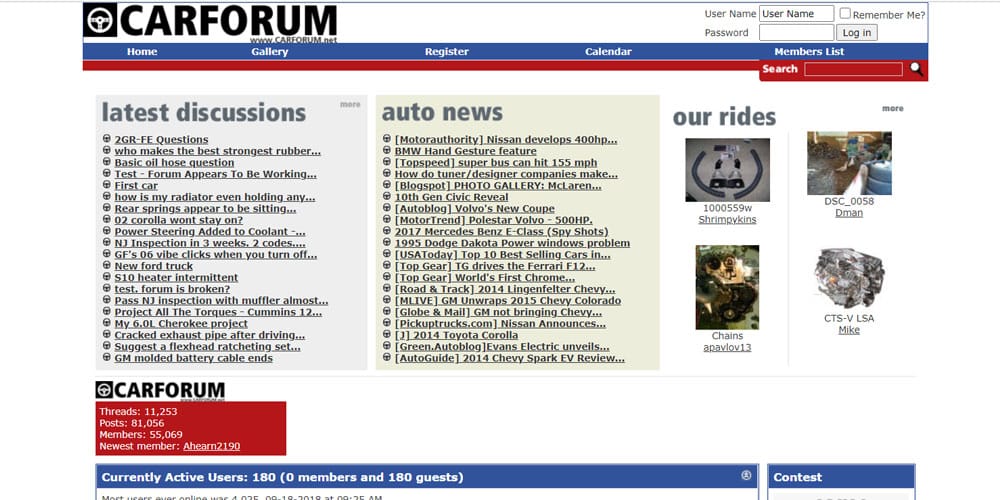Click the plus icon beside 02 corolla wont stay on
1000x500 pixels.
coord(107,219)
